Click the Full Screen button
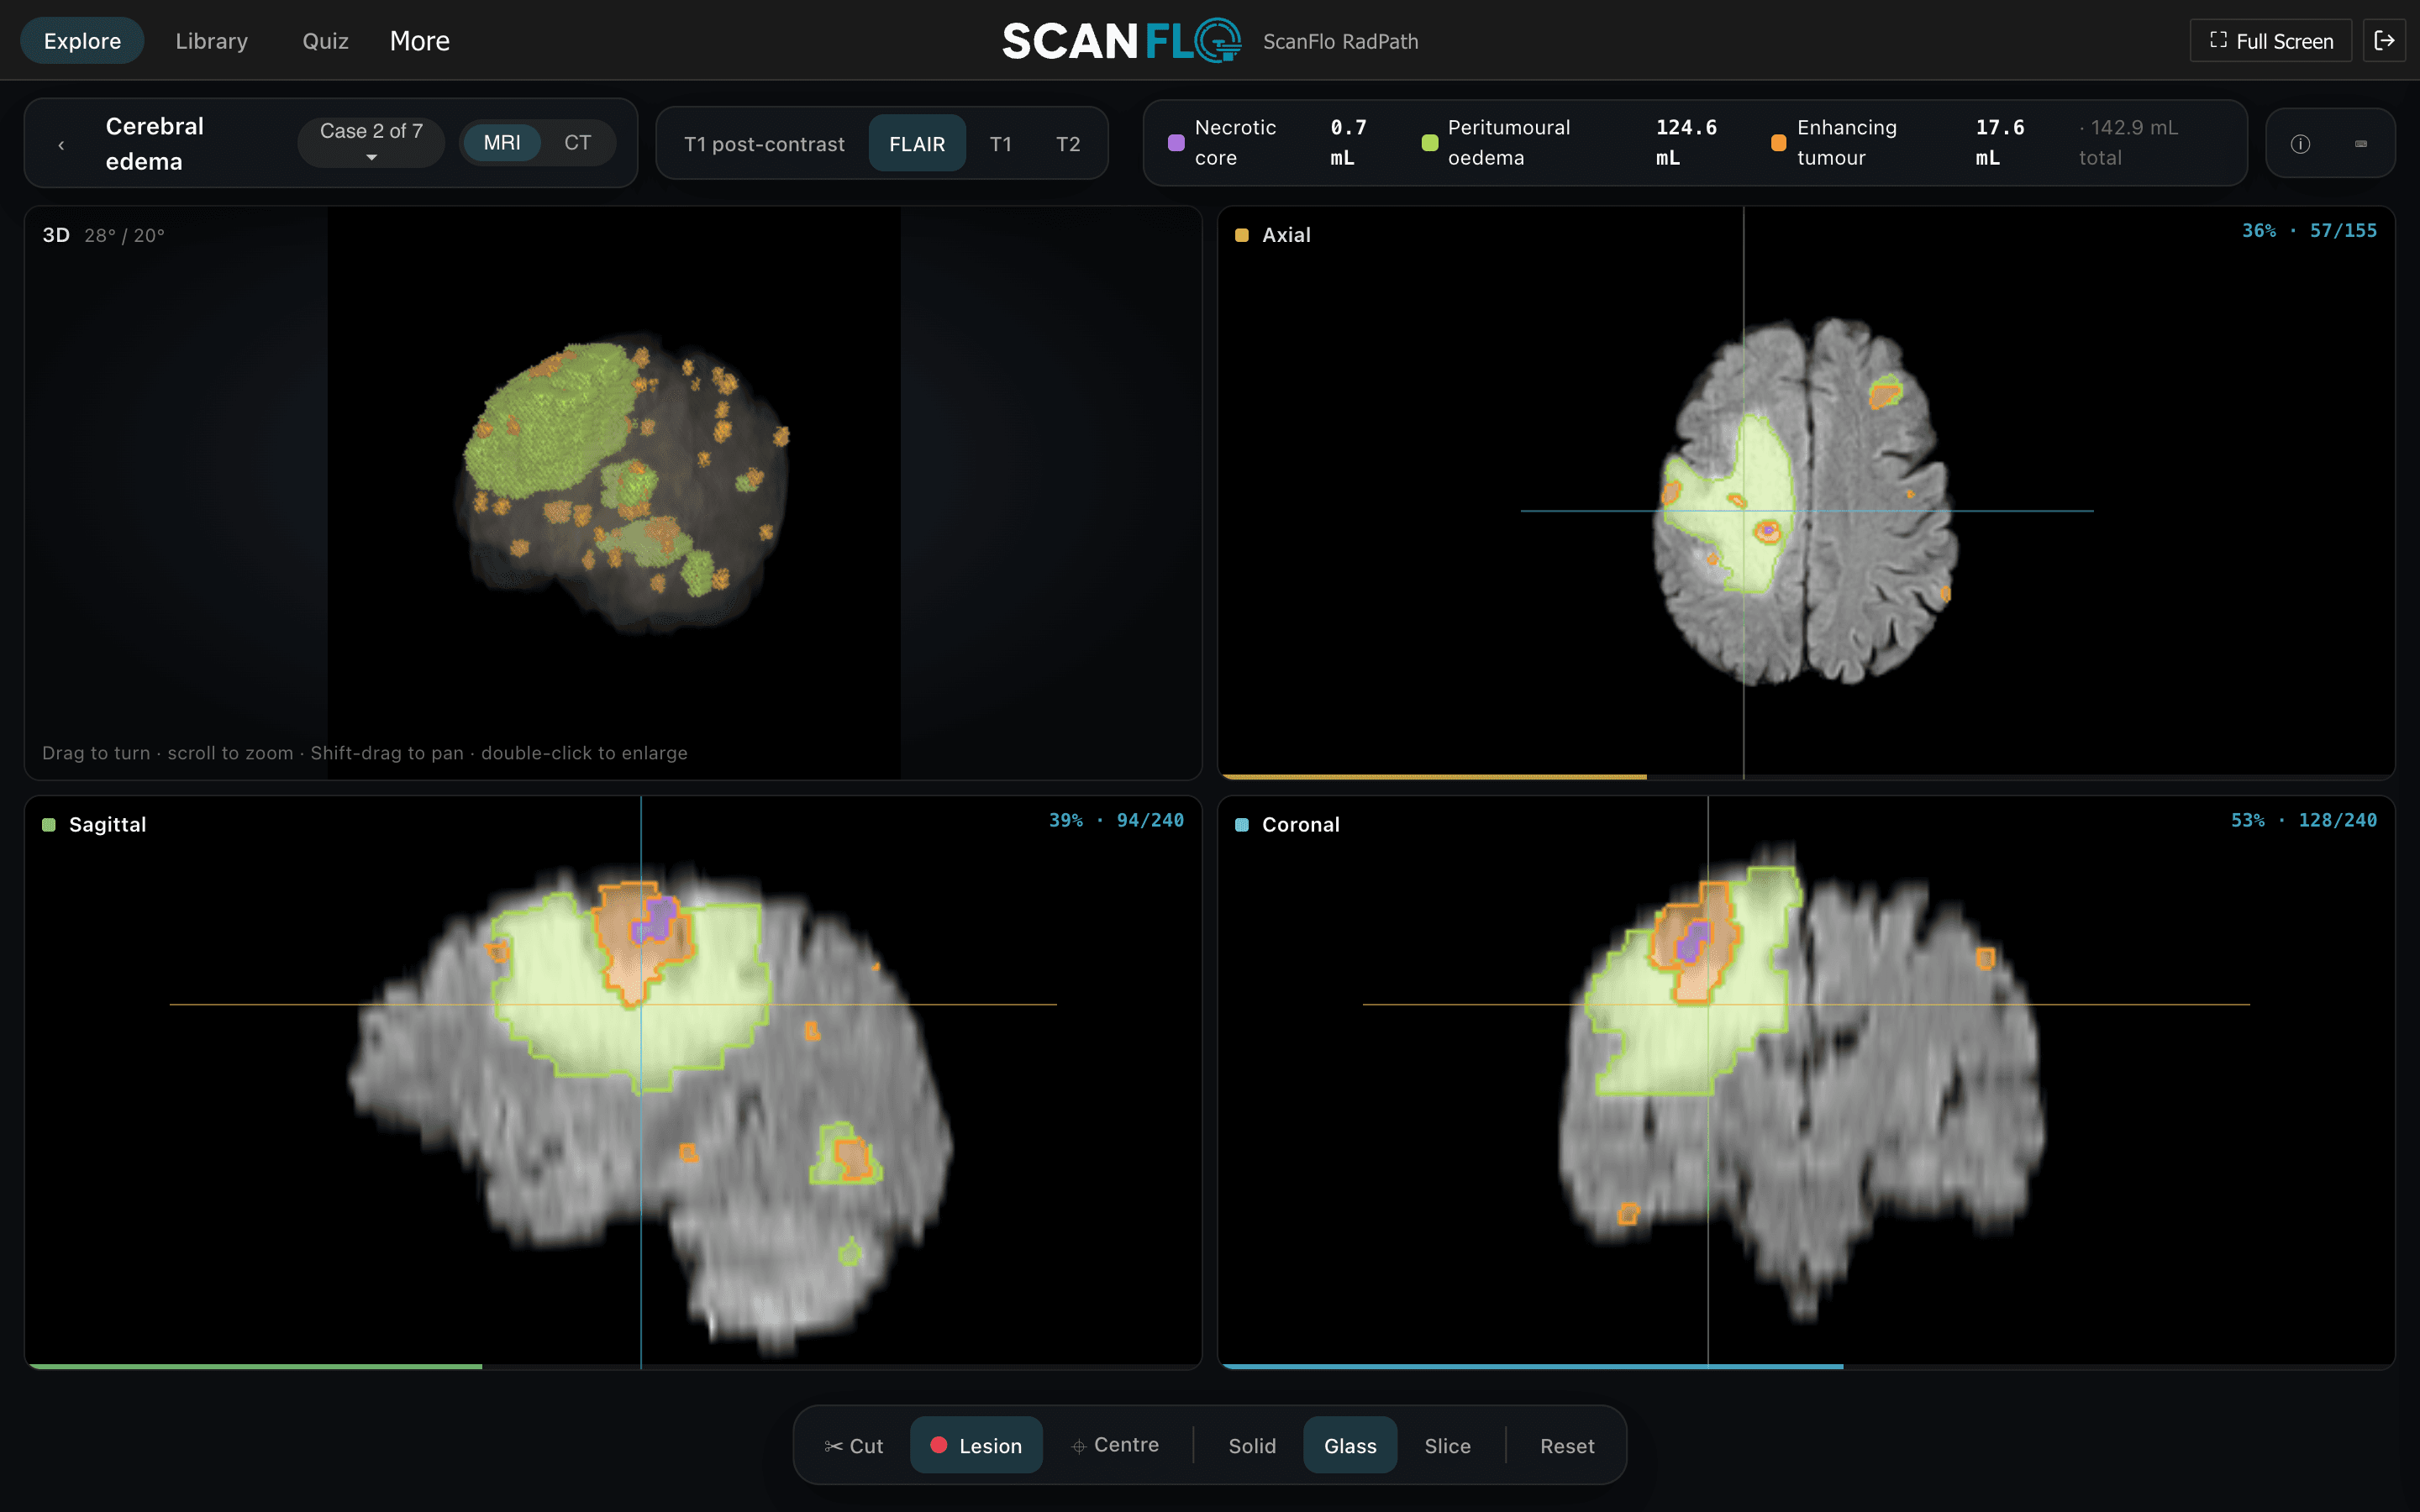The image size is (2420, 1512). [x=2271, y=41]
